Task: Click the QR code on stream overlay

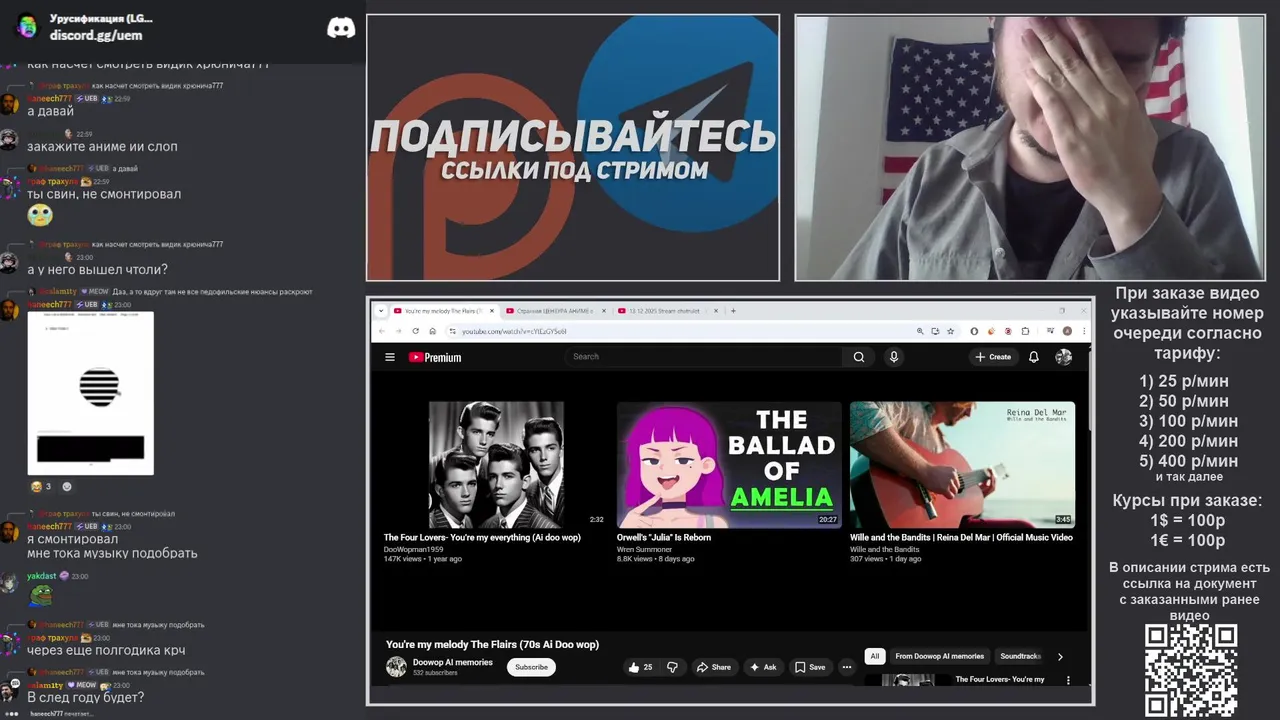Action: coord(1191,671)
